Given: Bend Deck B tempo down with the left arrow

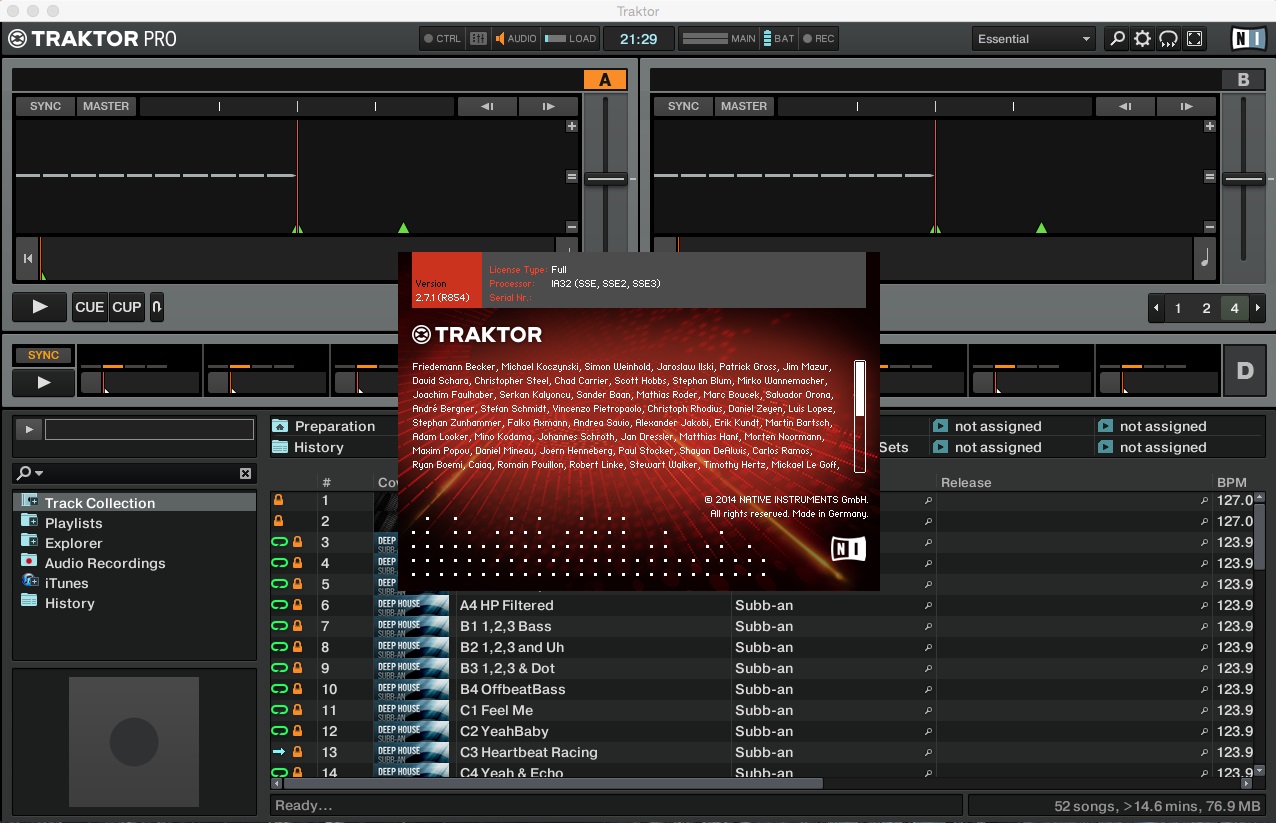Looking at the screenshot, I should pyautogui.click(x=1125, y=106).
